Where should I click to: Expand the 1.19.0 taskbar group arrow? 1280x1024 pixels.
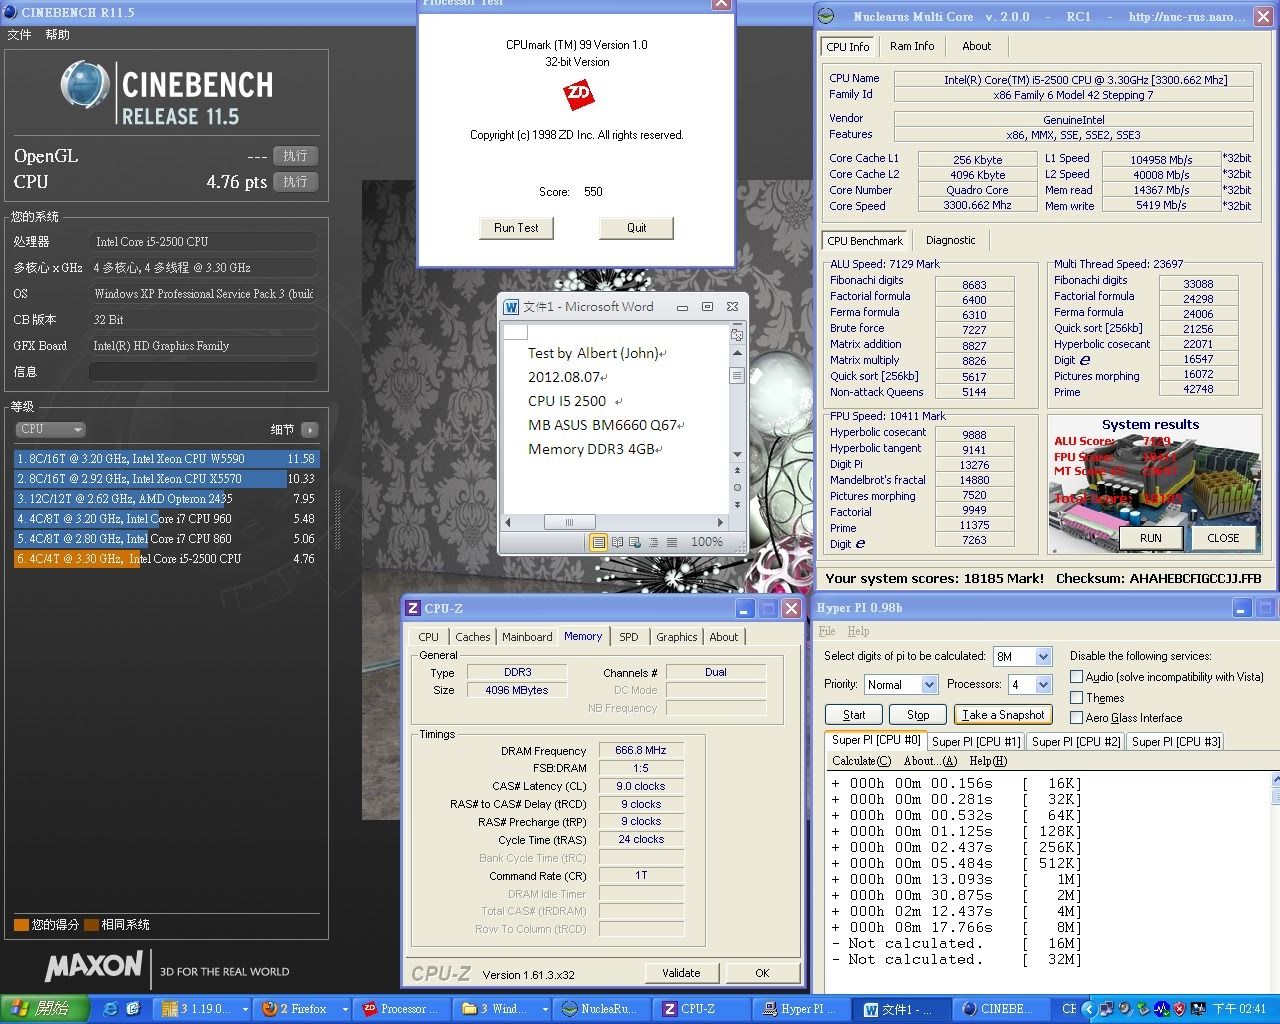point(245,1009)
